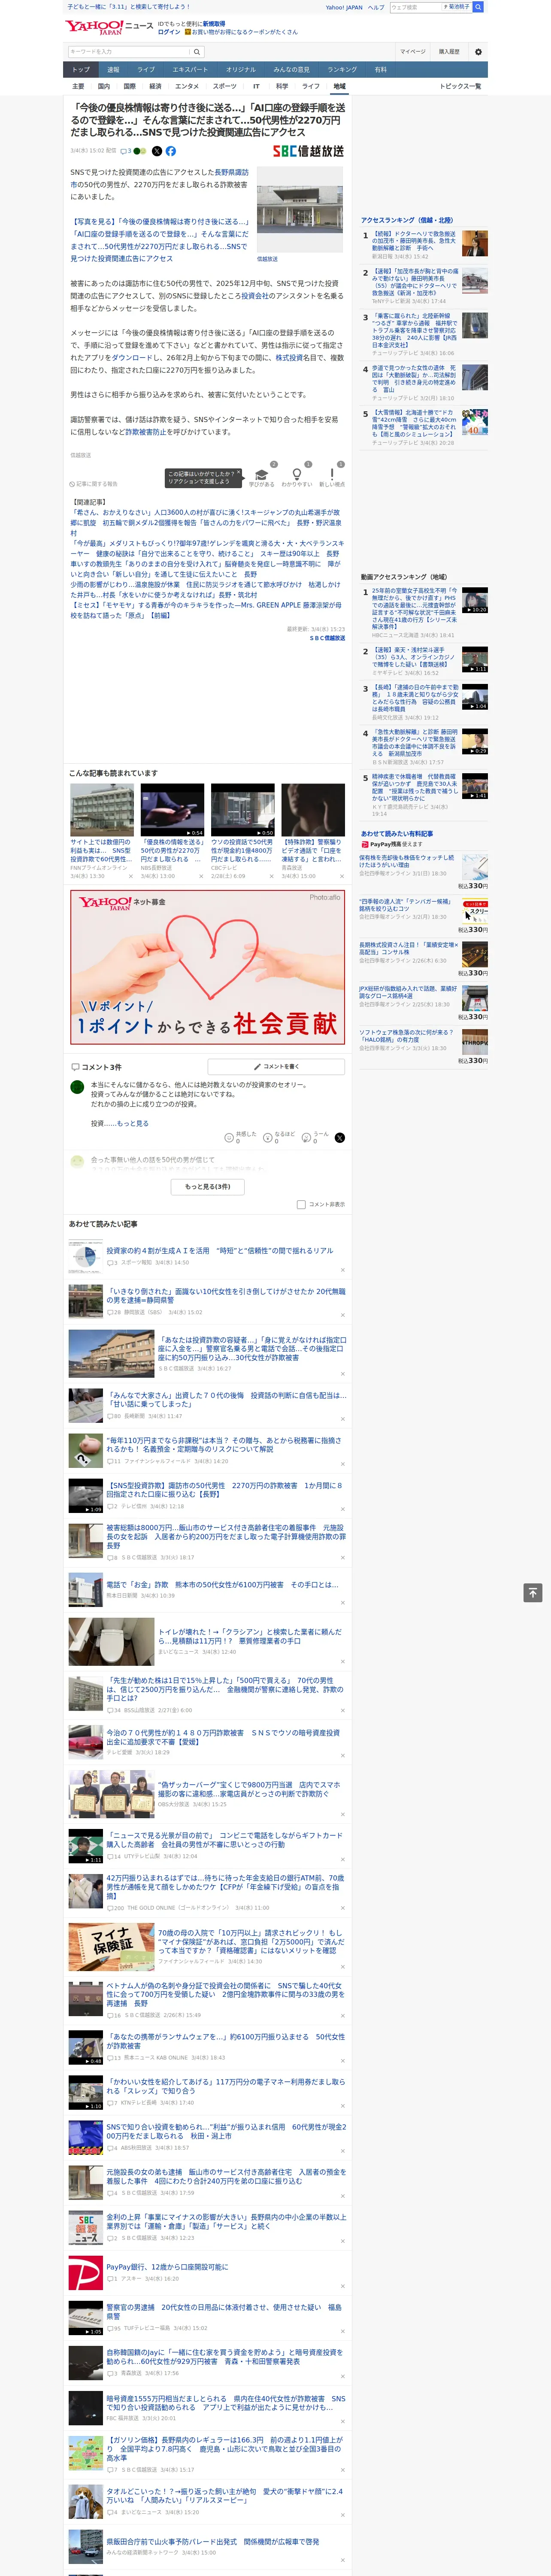Screen dimensions: 551x2576
Task: Click the コメントを書く button
Action: (276, 1067)
